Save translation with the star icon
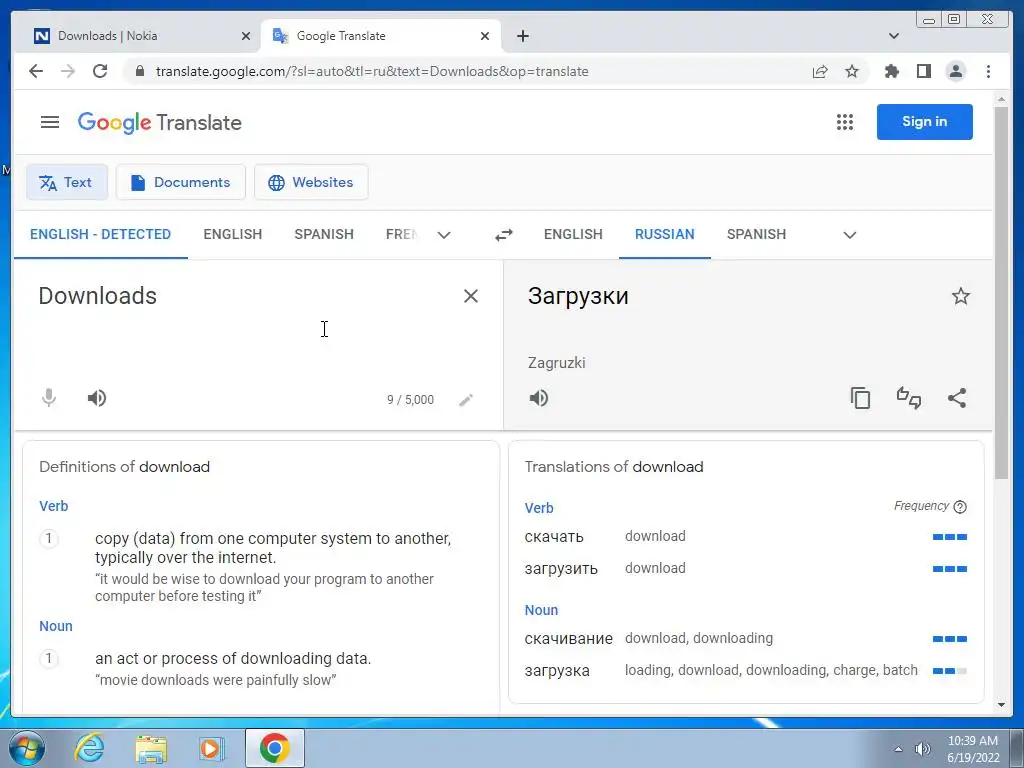This screenshot has width=1024, height=768. [x=961, y=296]
